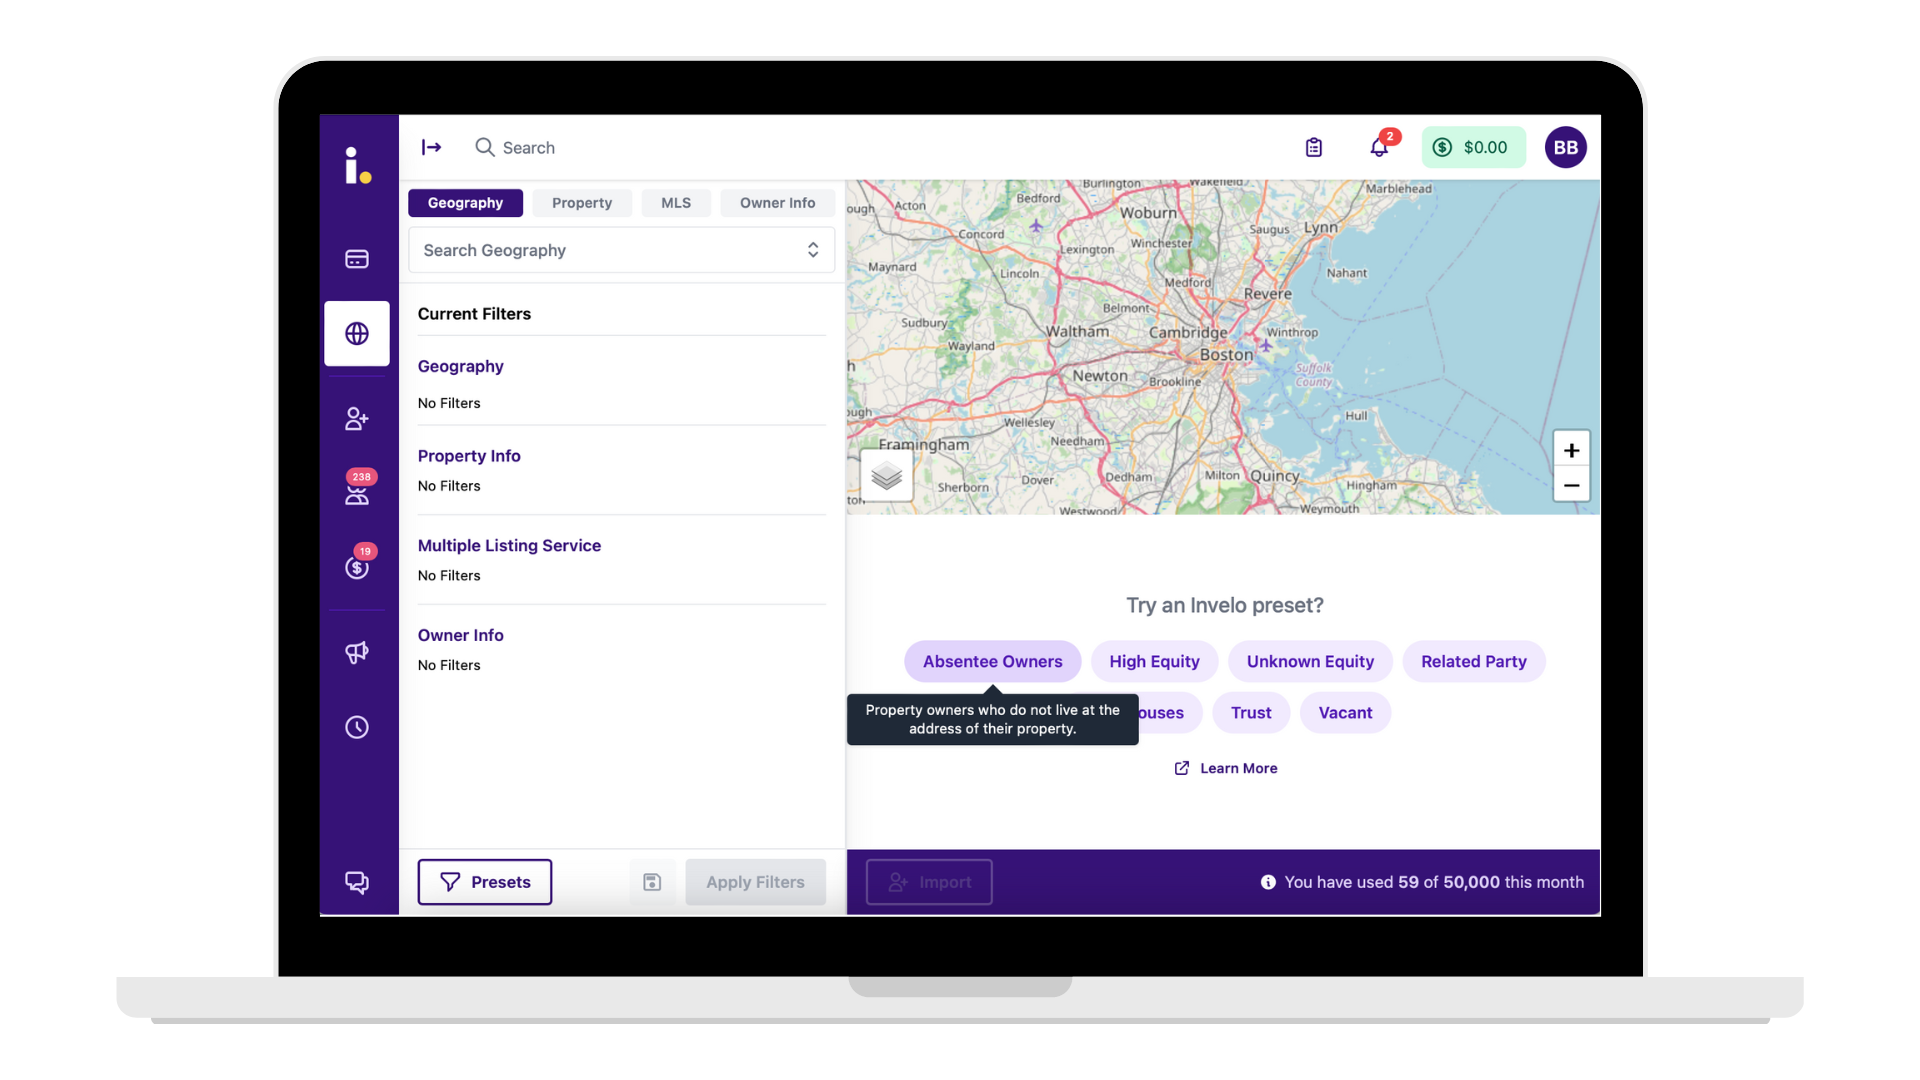Open notifications via the bell with 2 badge

[1379, 147]
